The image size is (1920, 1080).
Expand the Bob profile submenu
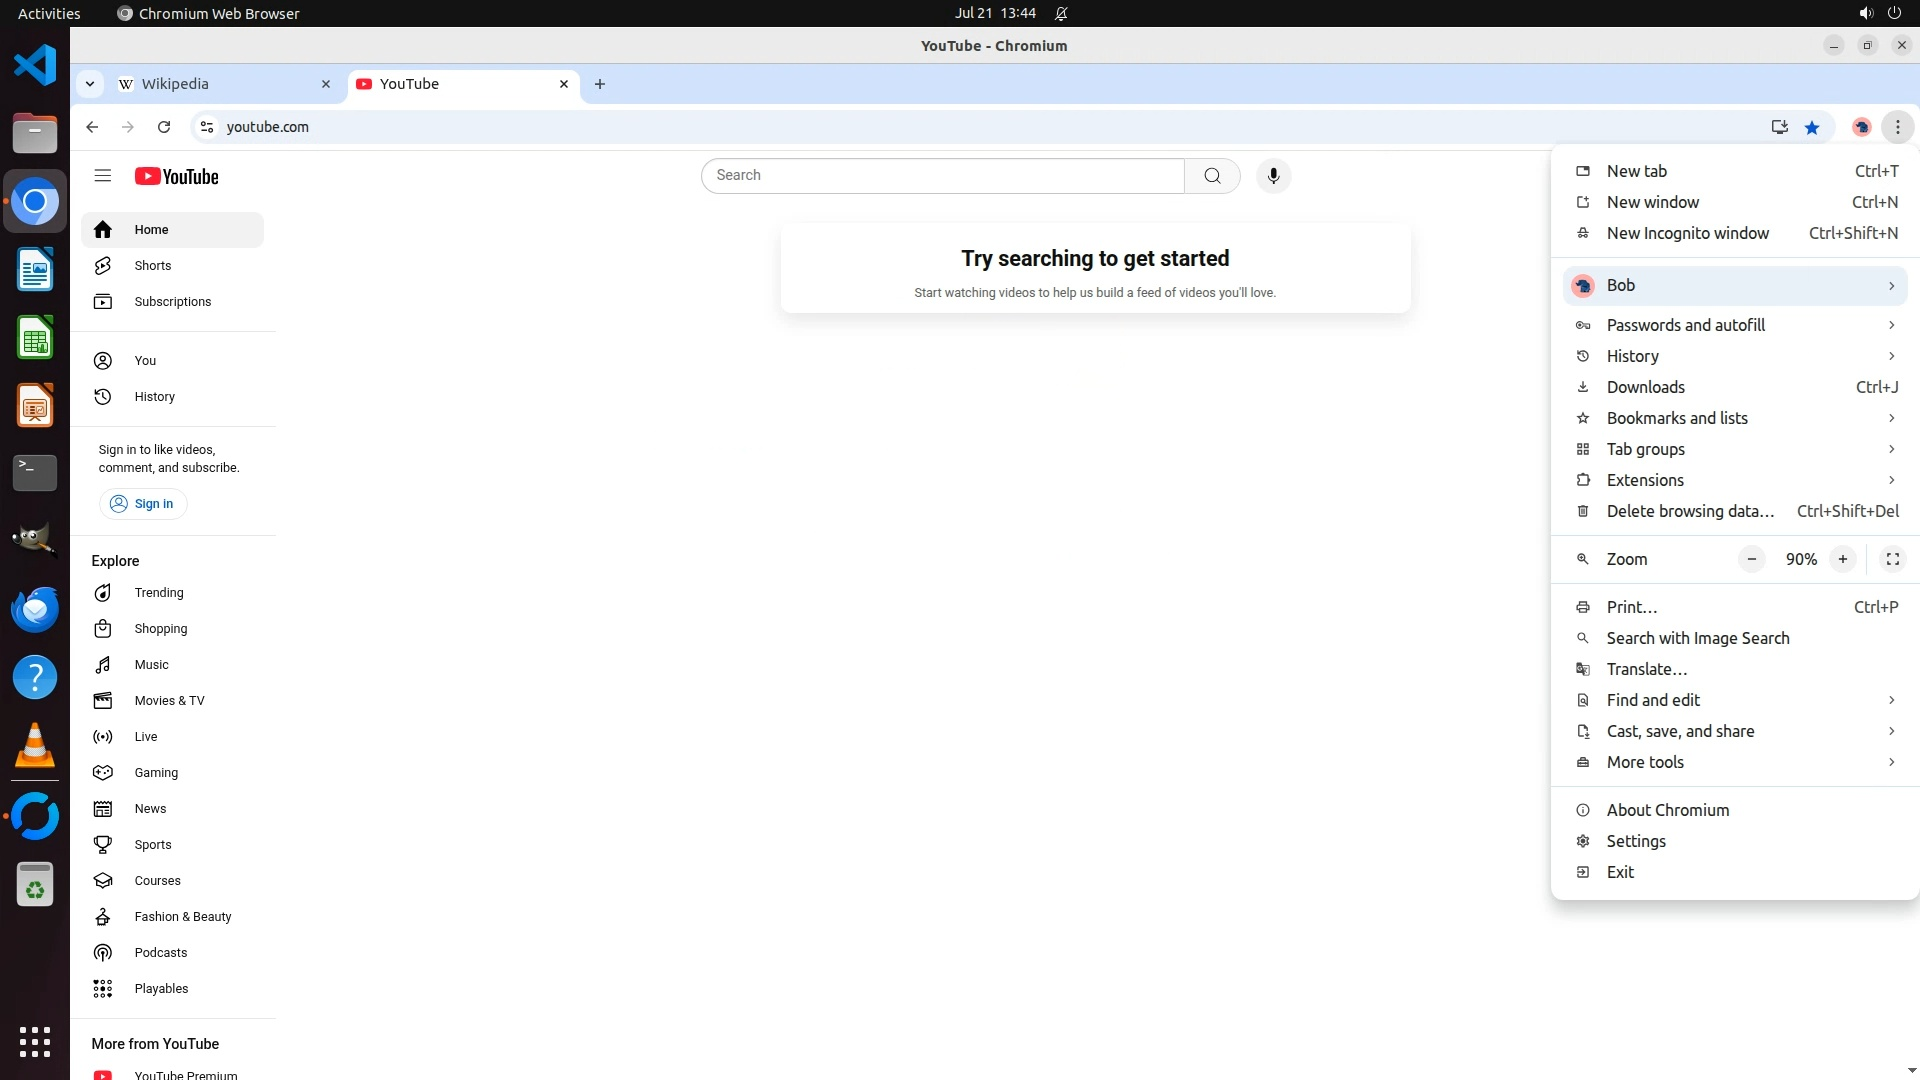pyautogui.click(x=1735, y=286)
